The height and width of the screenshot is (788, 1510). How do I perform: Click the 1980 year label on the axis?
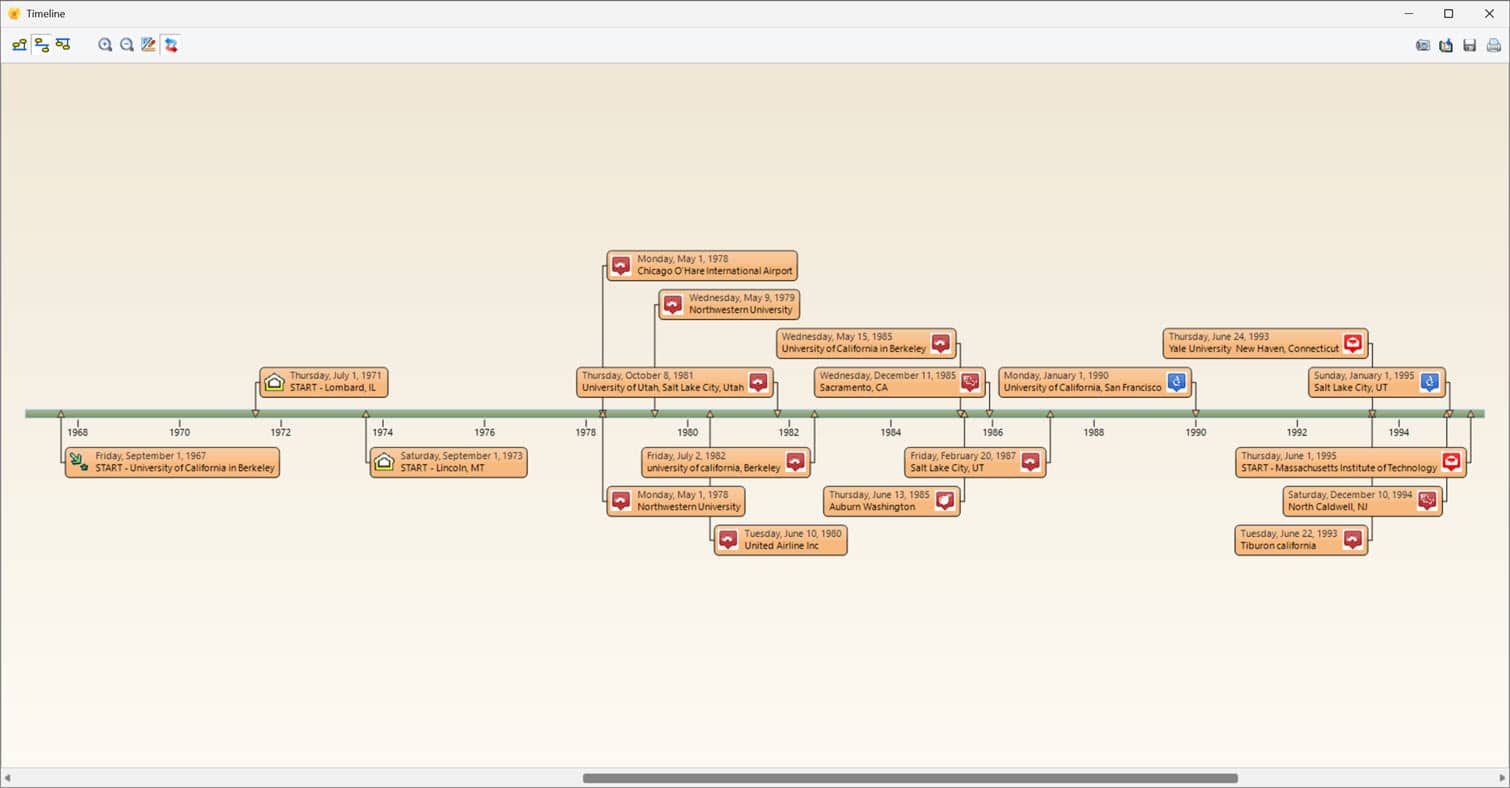[x=687, y=433]
